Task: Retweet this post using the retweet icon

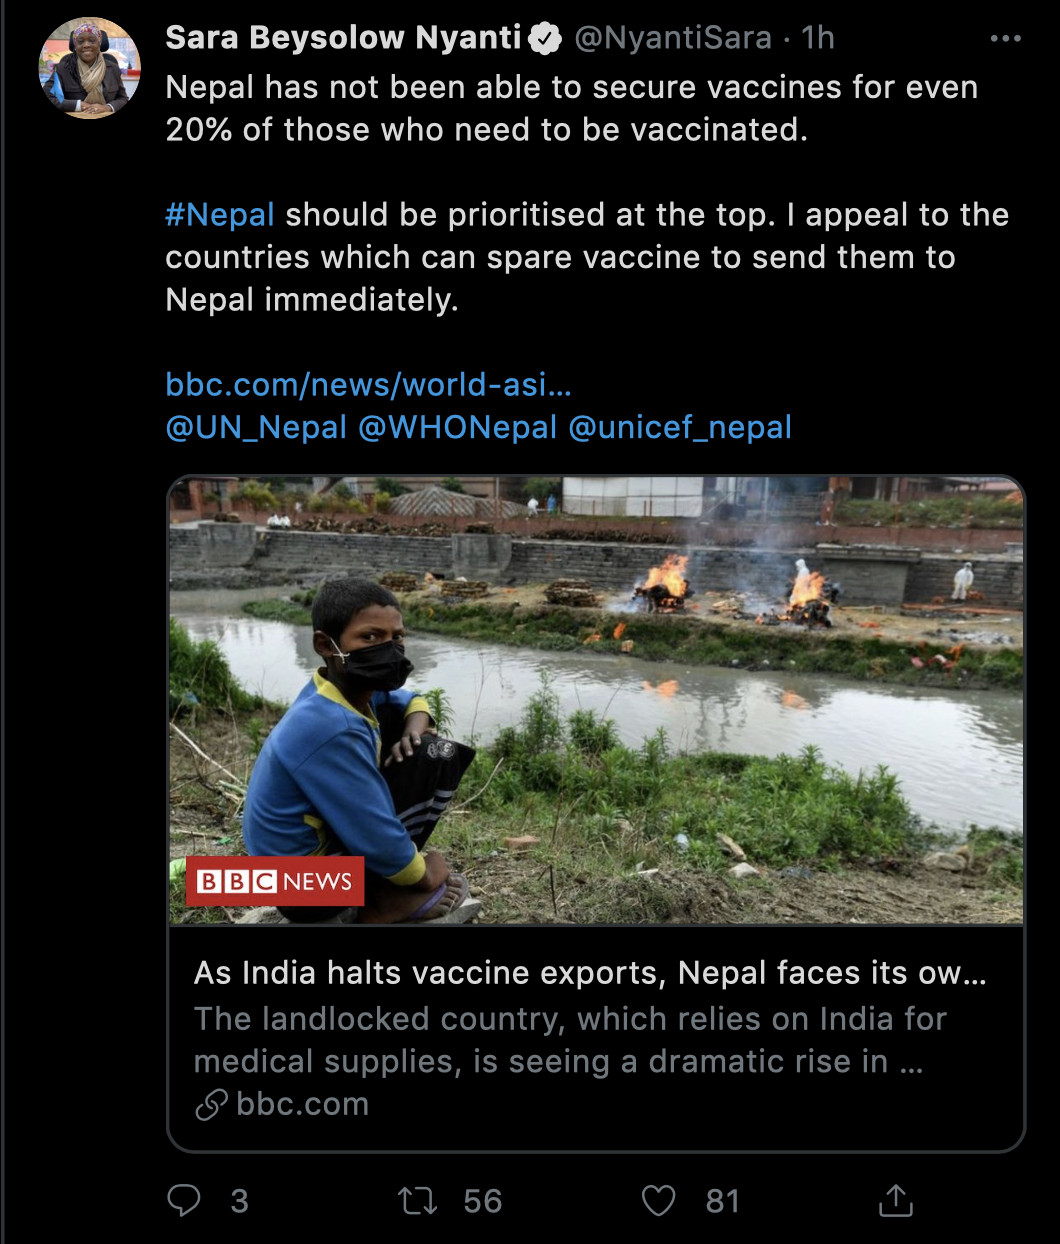Action: 417,1200
